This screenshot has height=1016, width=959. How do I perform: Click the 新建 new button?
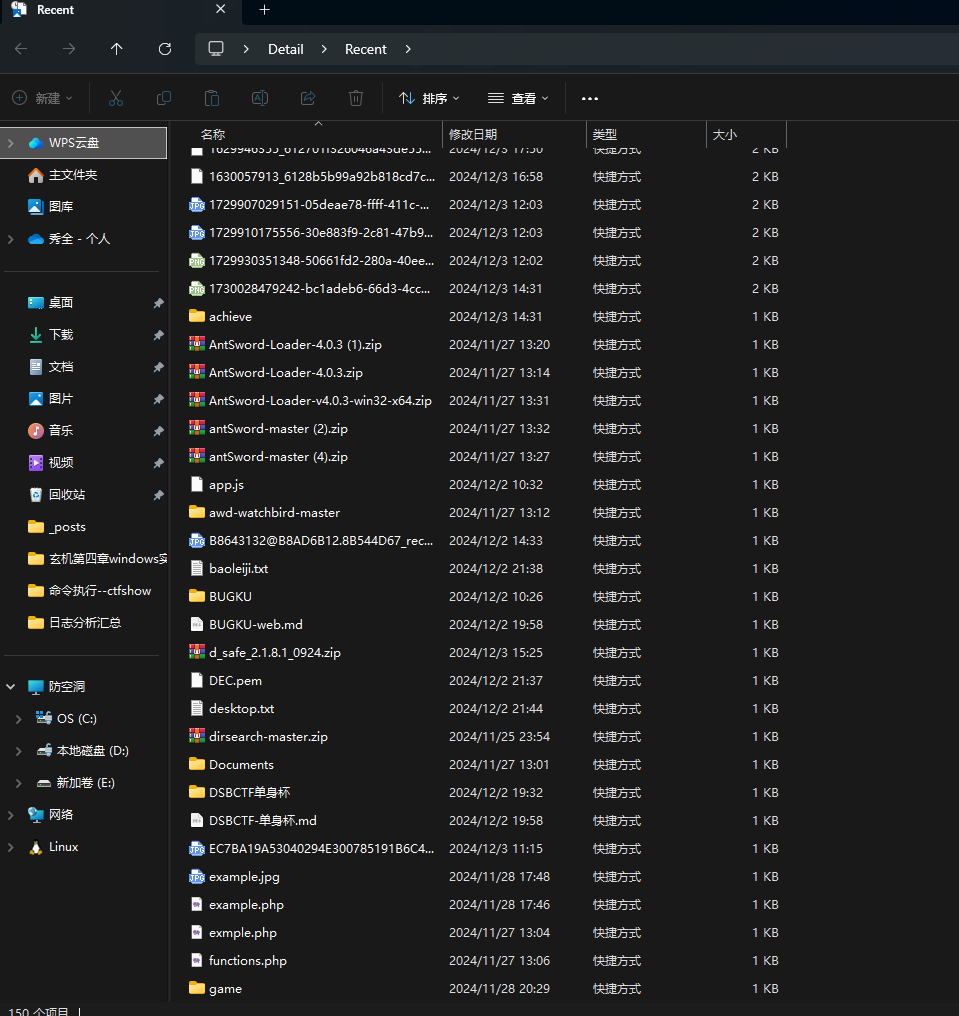(x=42, y=98)
